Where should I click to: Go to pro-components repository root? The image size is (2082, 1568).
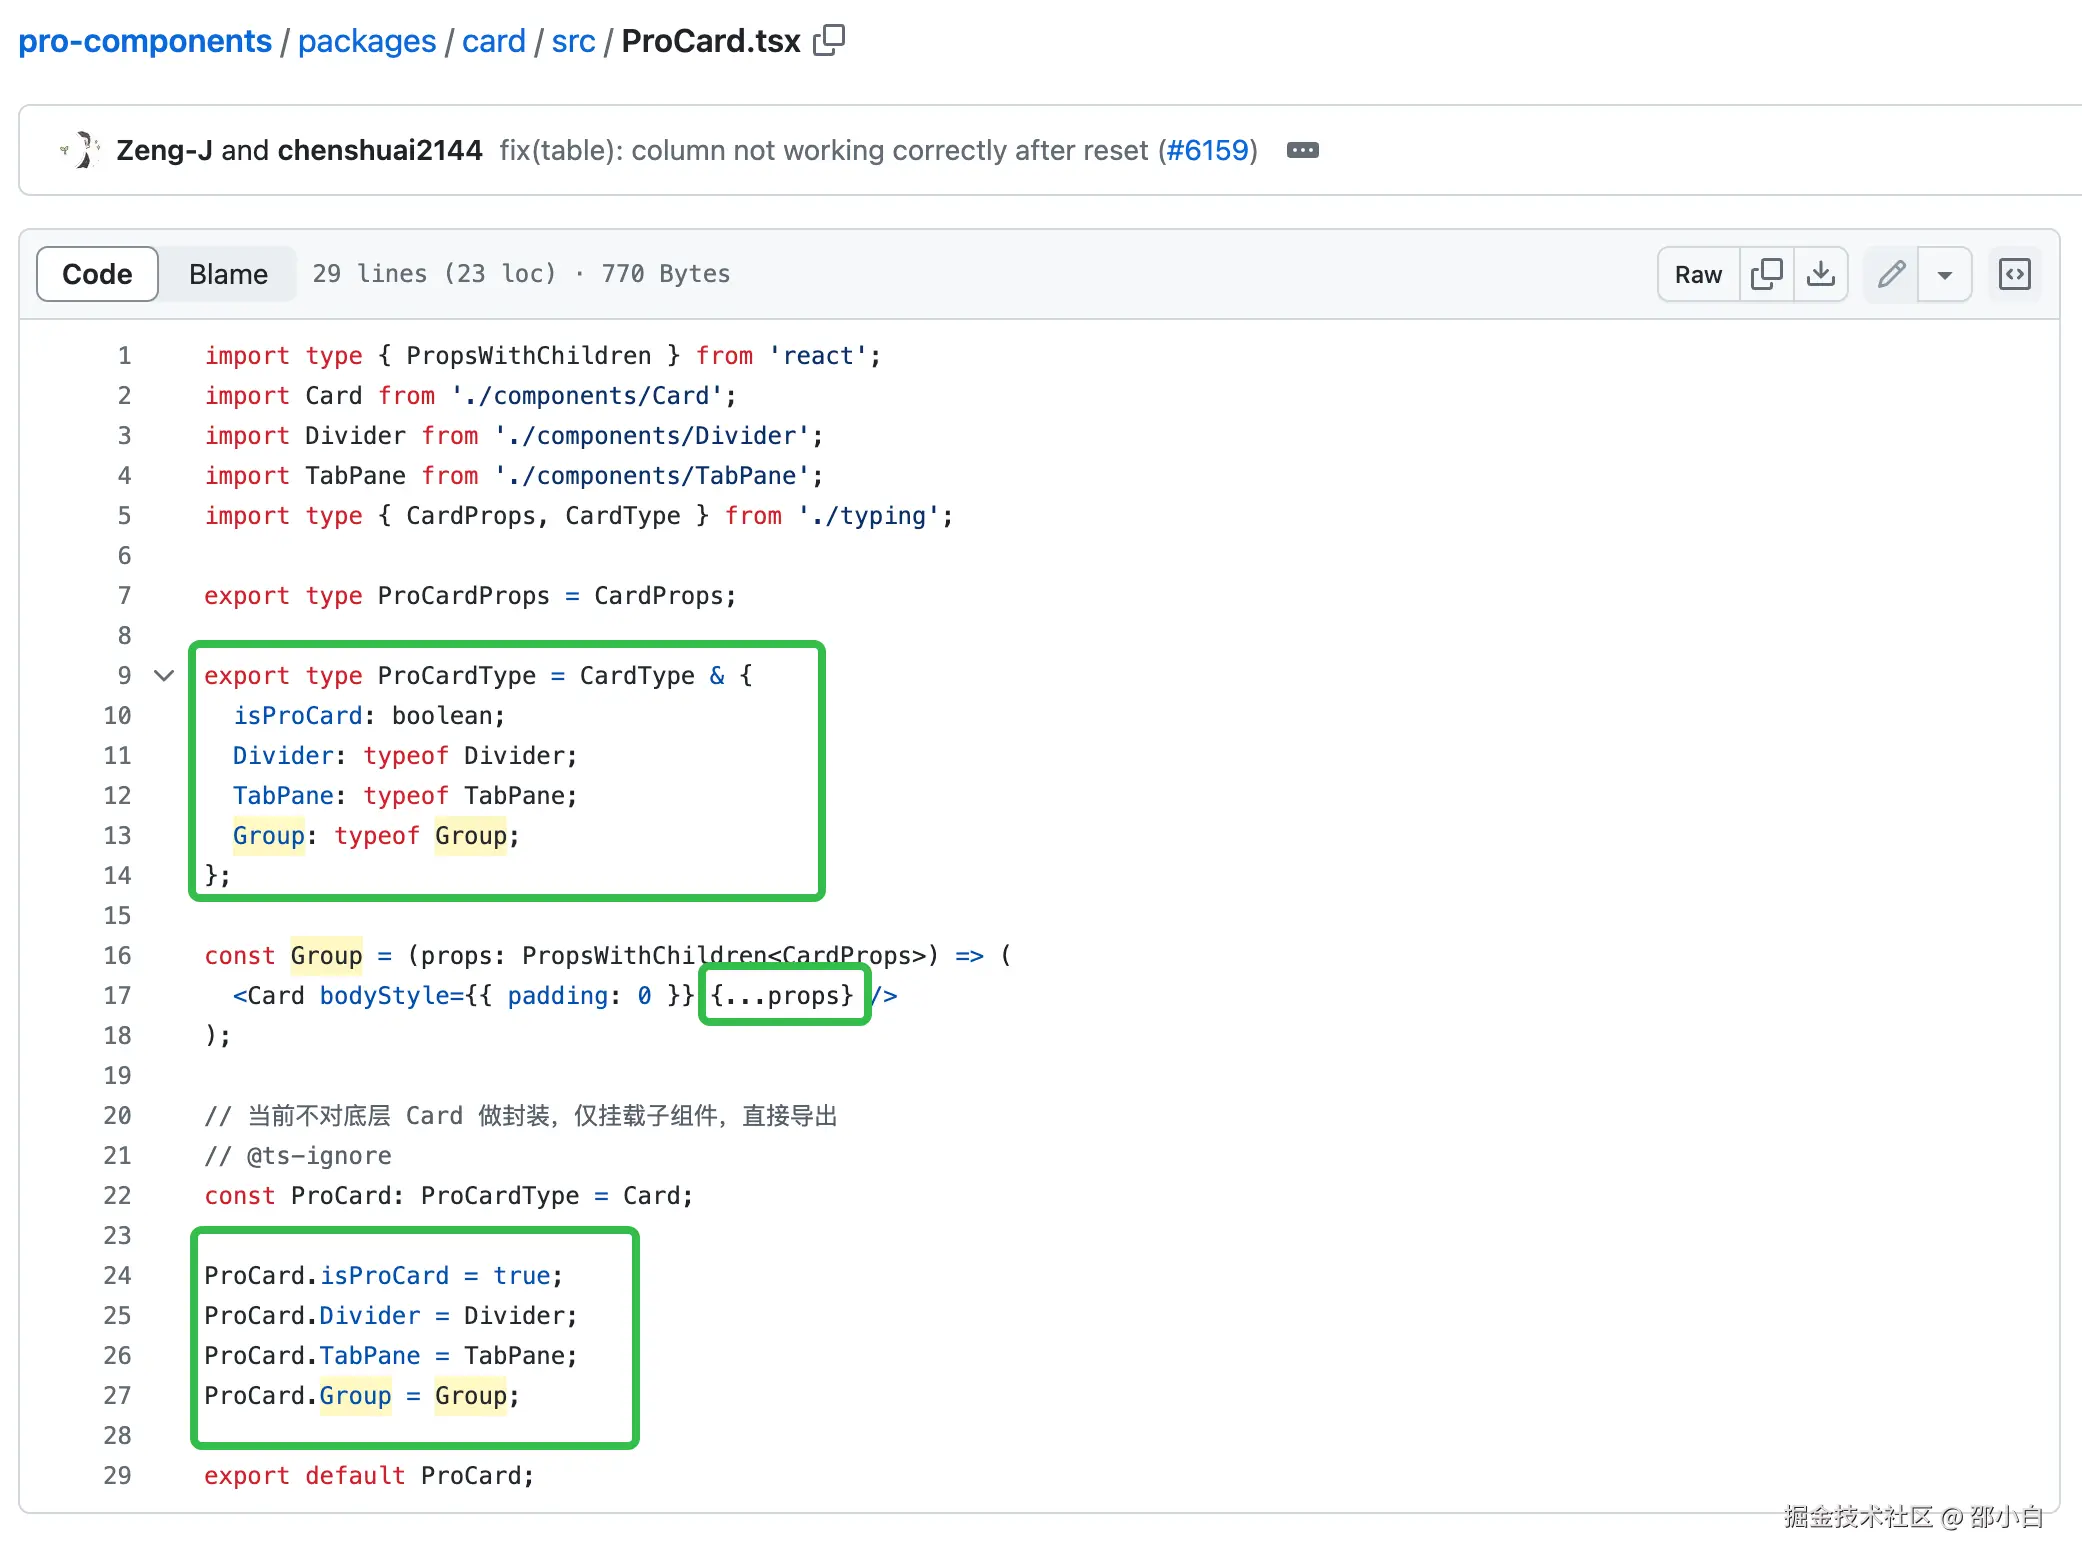tap(145, 41)
